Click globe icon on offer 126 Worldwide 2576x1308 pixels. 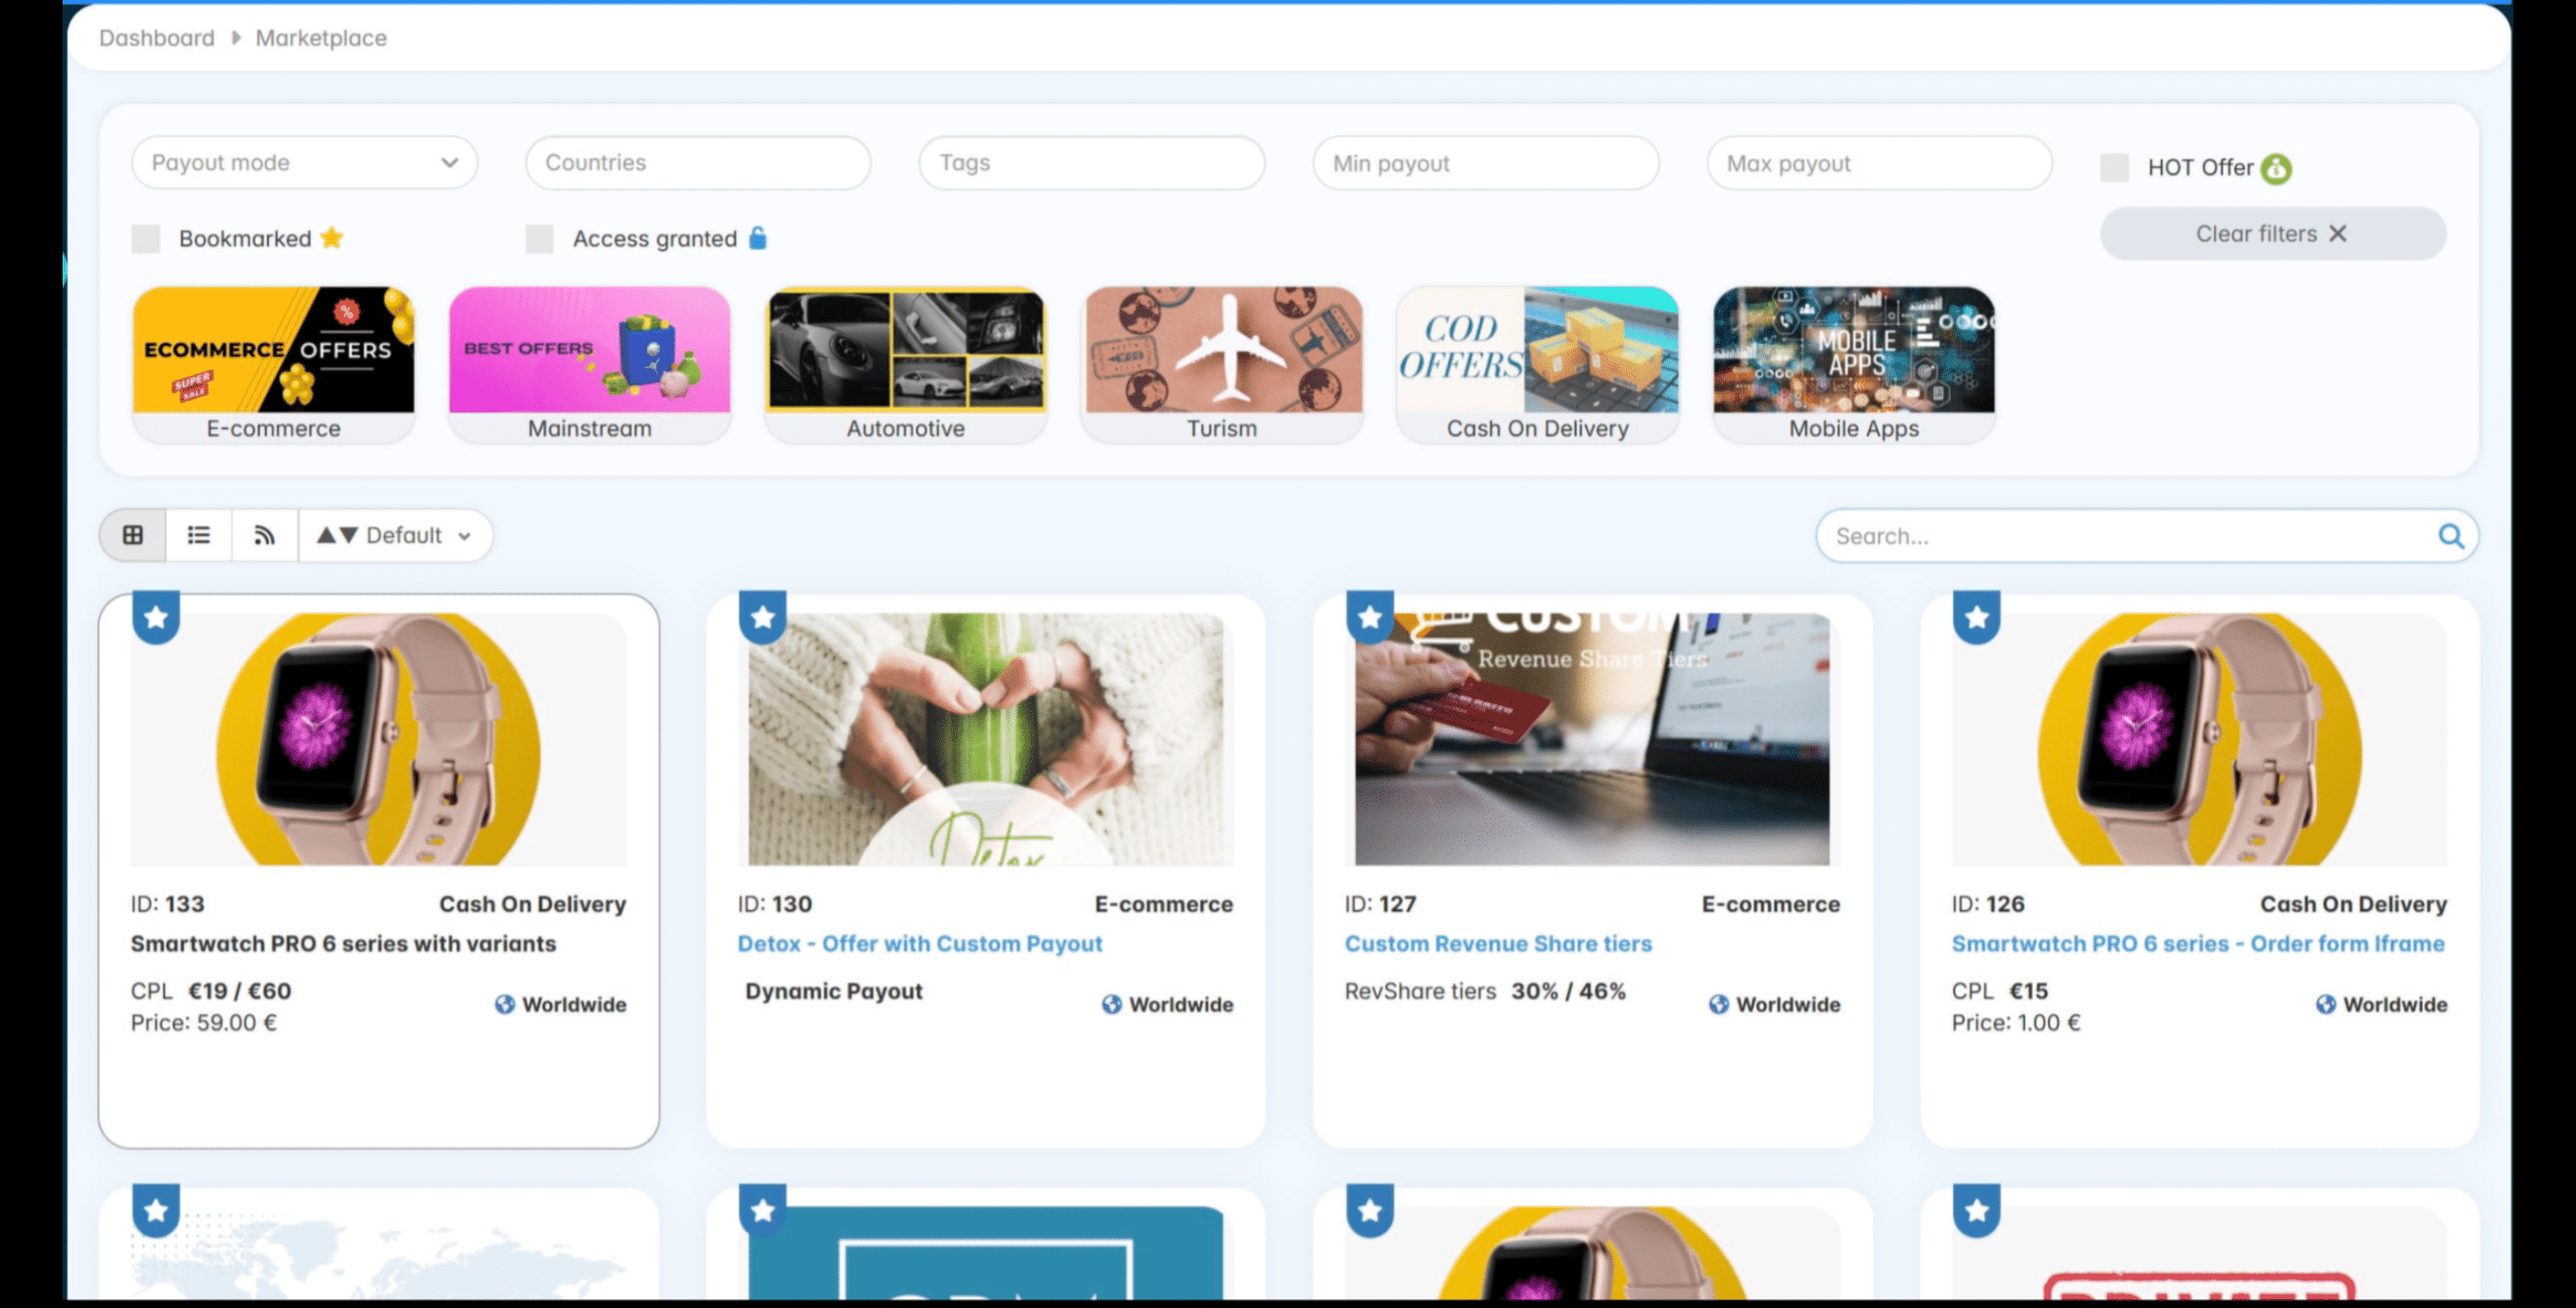tap(2326, 1004)
